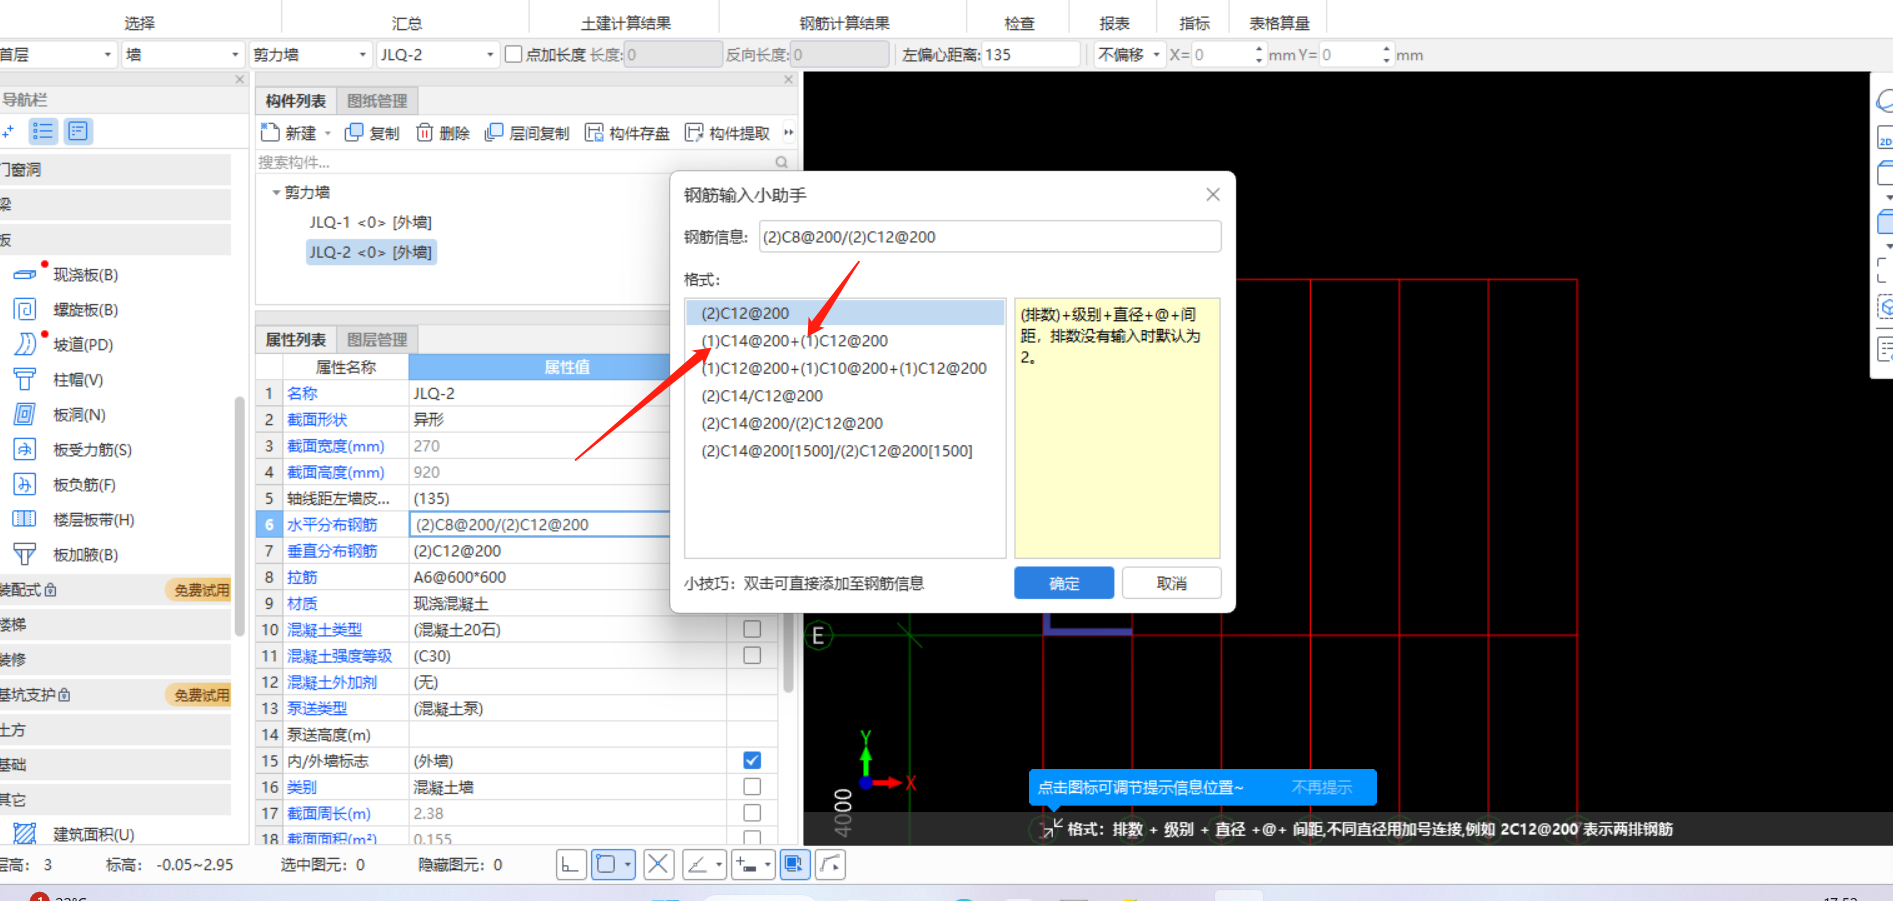Image resolution: width=1893 pixels, height=901 pixels.
Task: Select 楼层板带(H) slab strip icon
Action: pyautogui.click(x=24, y=519)
